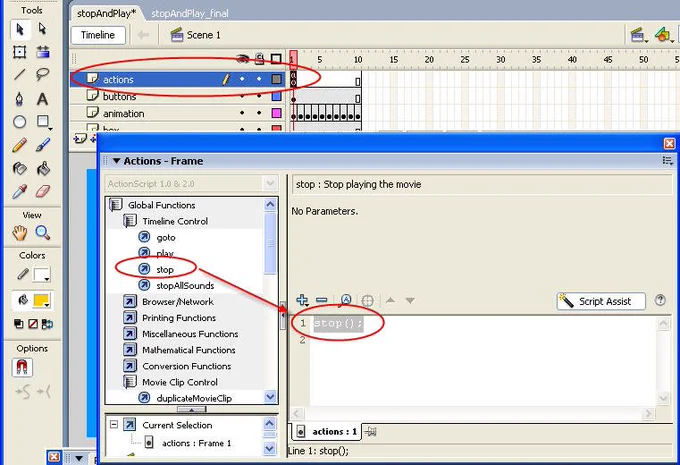Collapse the Actions - Frame panel triangle
Screen dimensions: 680x465
click(116, 161)
